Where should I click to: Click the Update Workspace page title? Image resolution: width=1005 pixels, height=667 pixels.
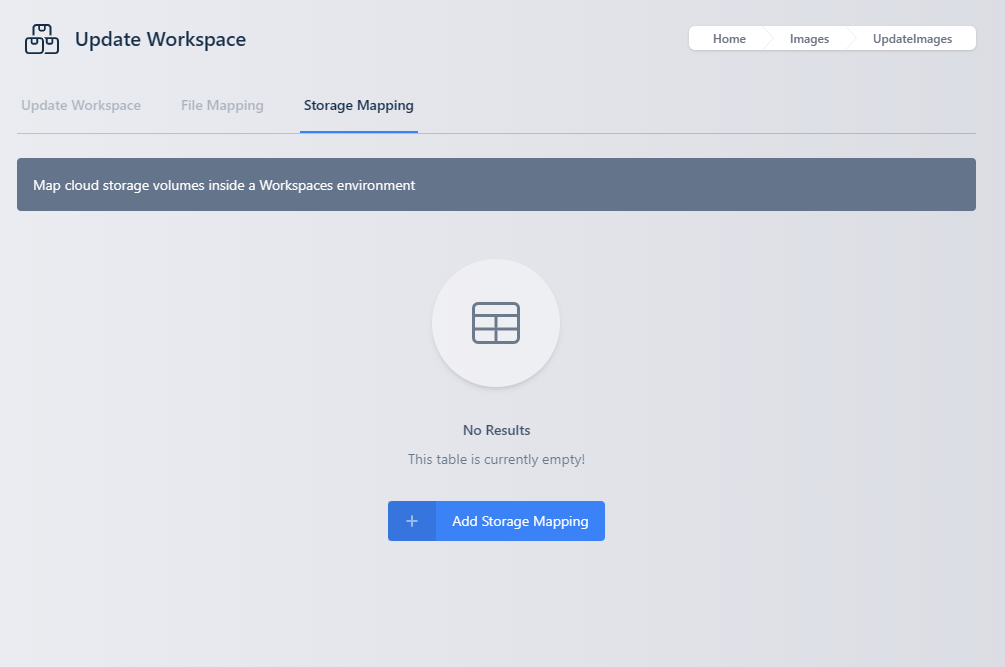160,39
